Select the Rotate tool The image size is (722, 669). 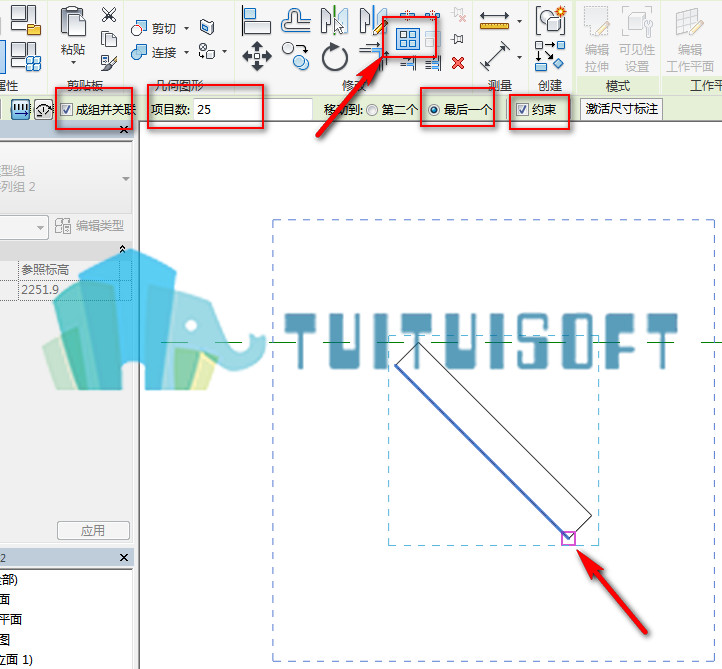point(335,57)
